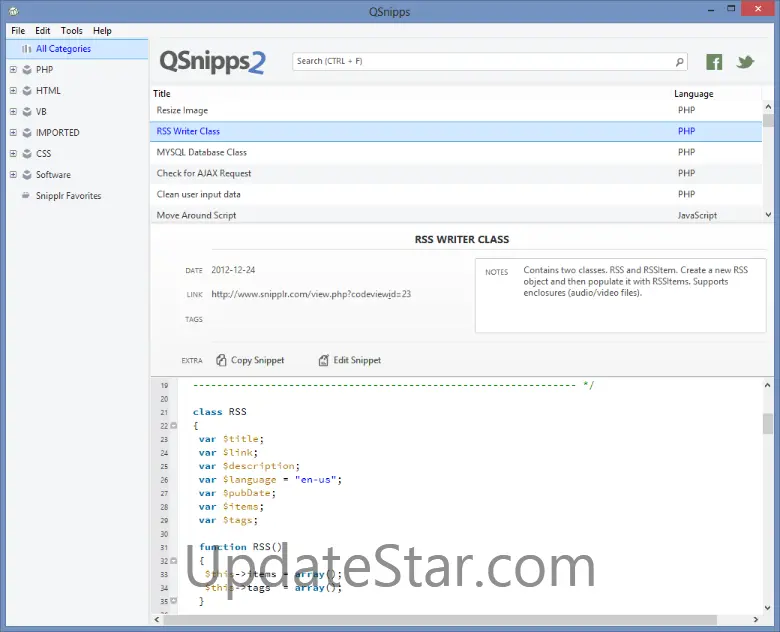Click the code editor scroll up arrow

click(768, 385)
